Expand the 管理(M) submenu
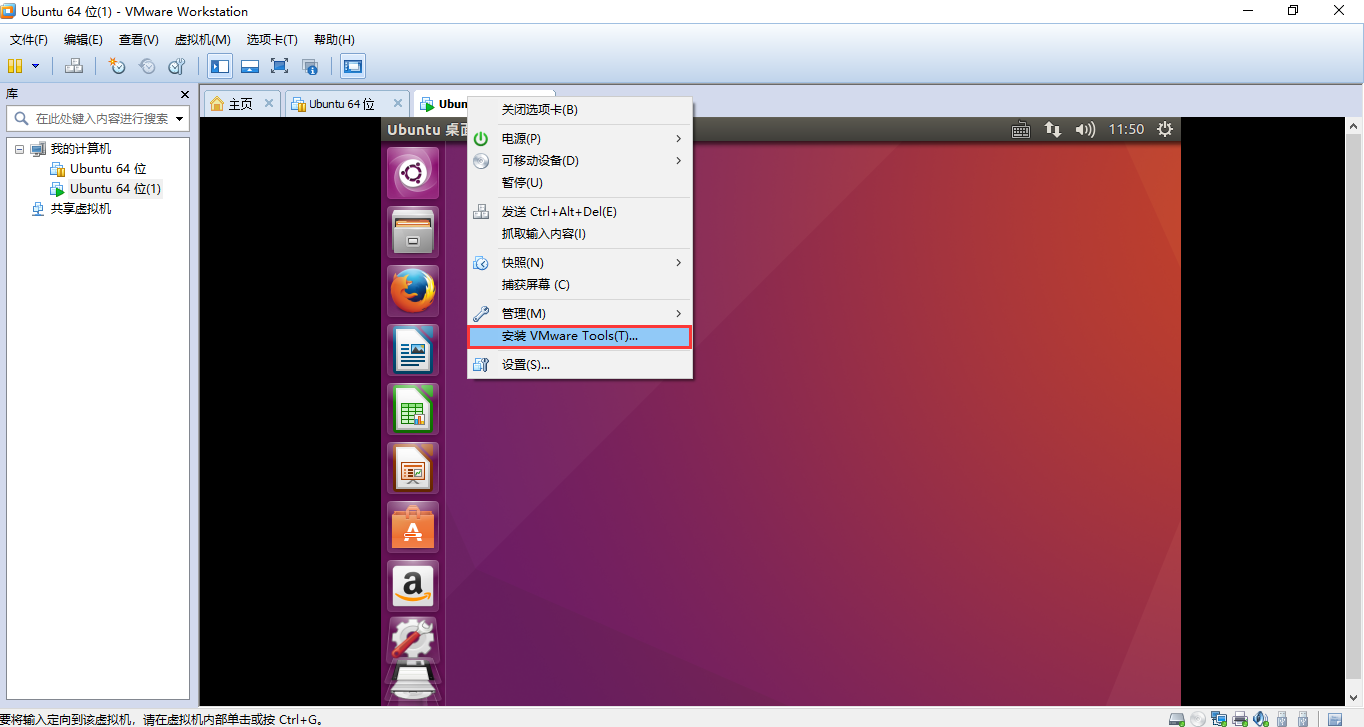 pyautogui.click(x=580, y=313)
